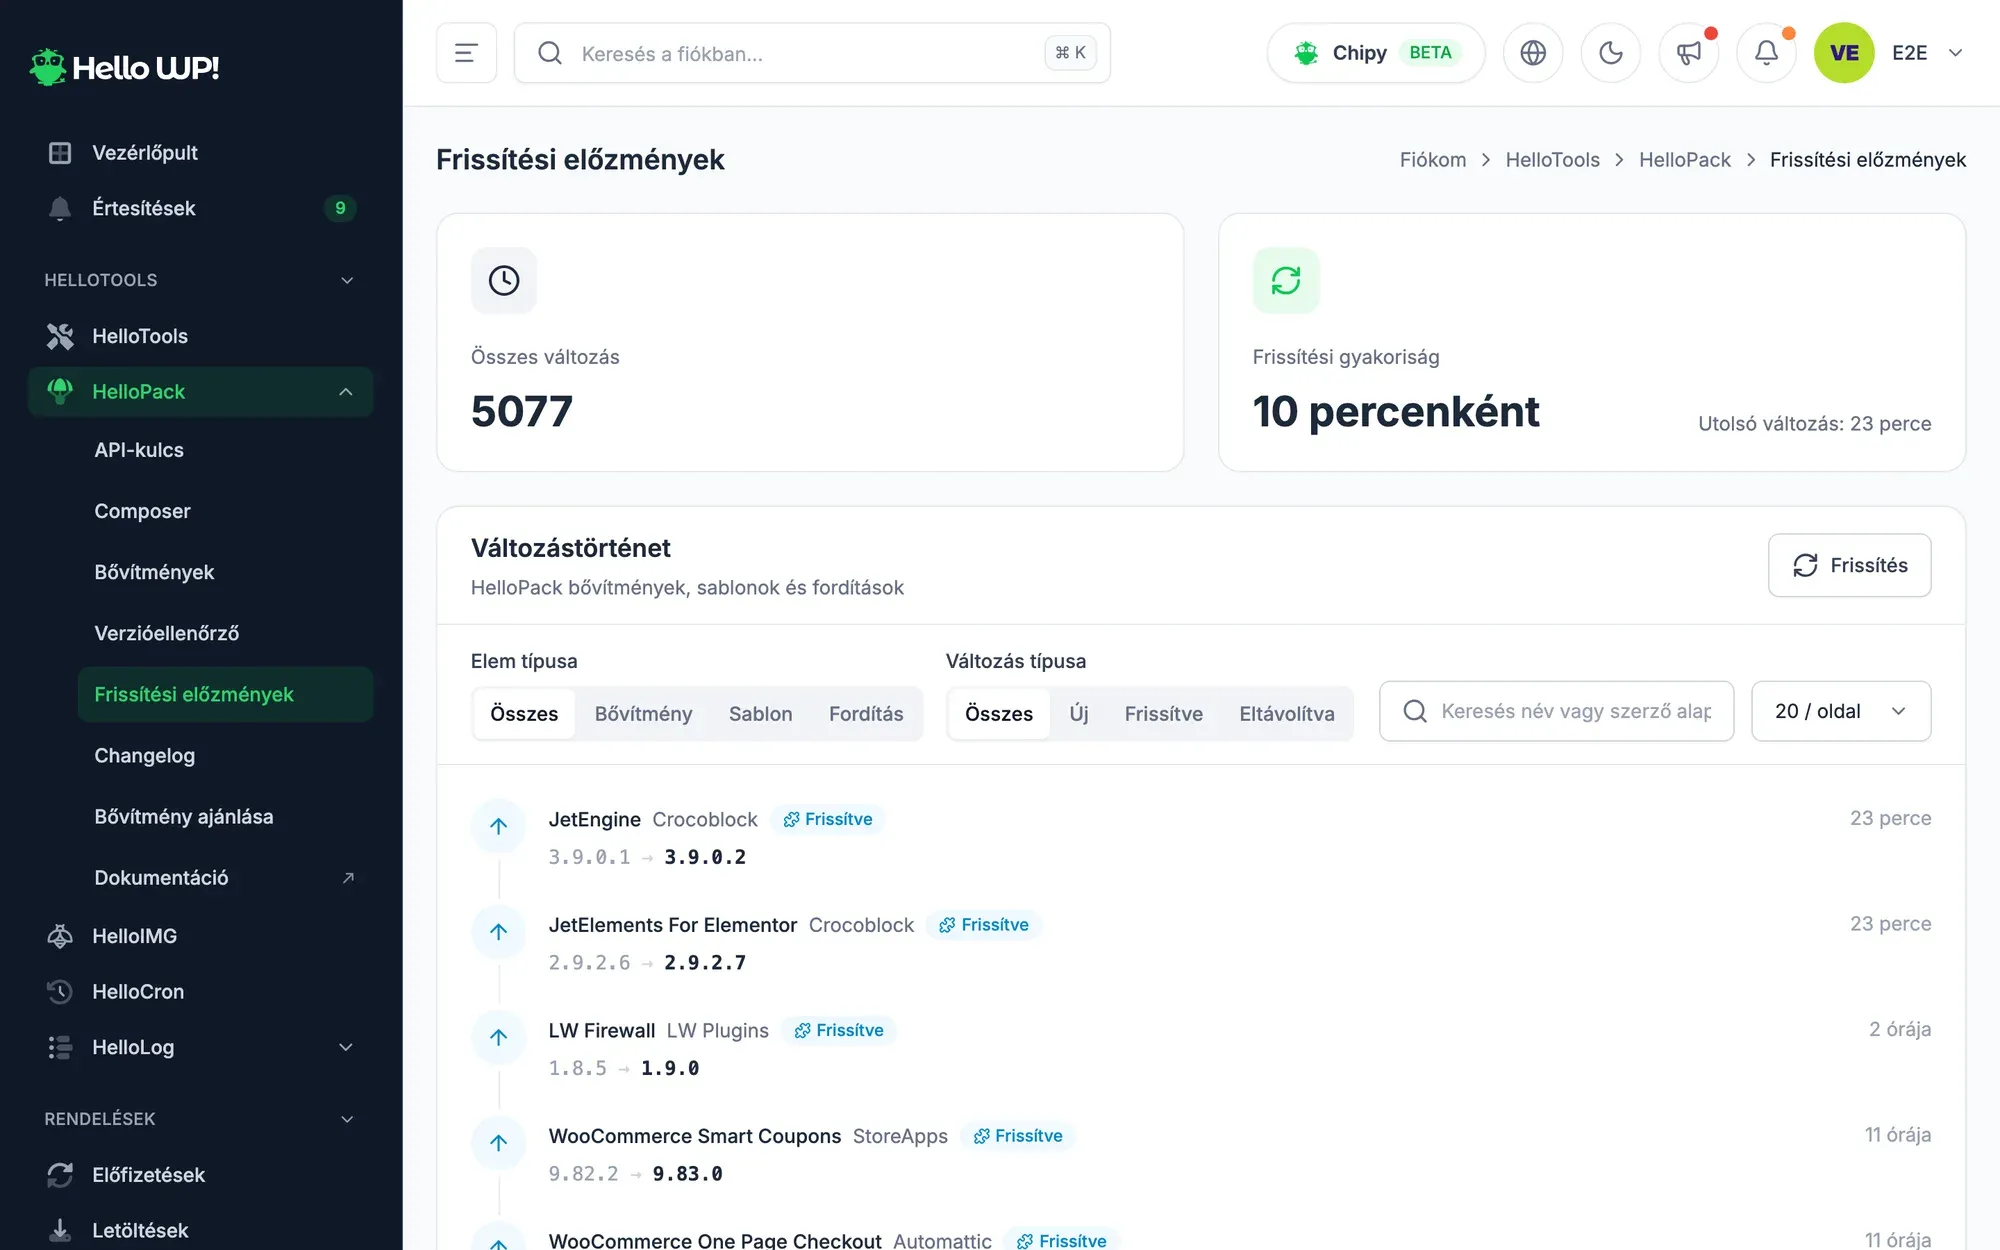Click the Letöltések download icon
The width and height of the screenshot is (2000, 1250).
coord(60,1230)
